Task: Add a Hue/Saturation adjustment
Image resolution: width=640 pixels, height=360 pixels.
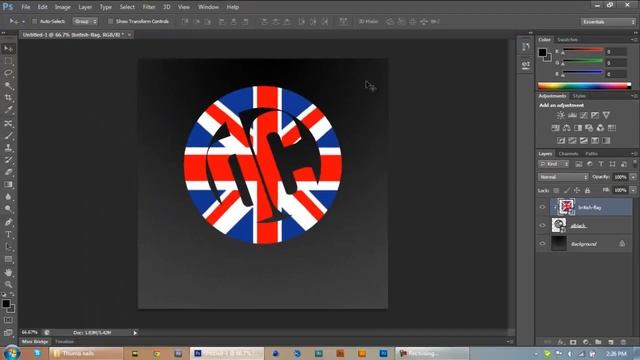Action: coord(556,128)
